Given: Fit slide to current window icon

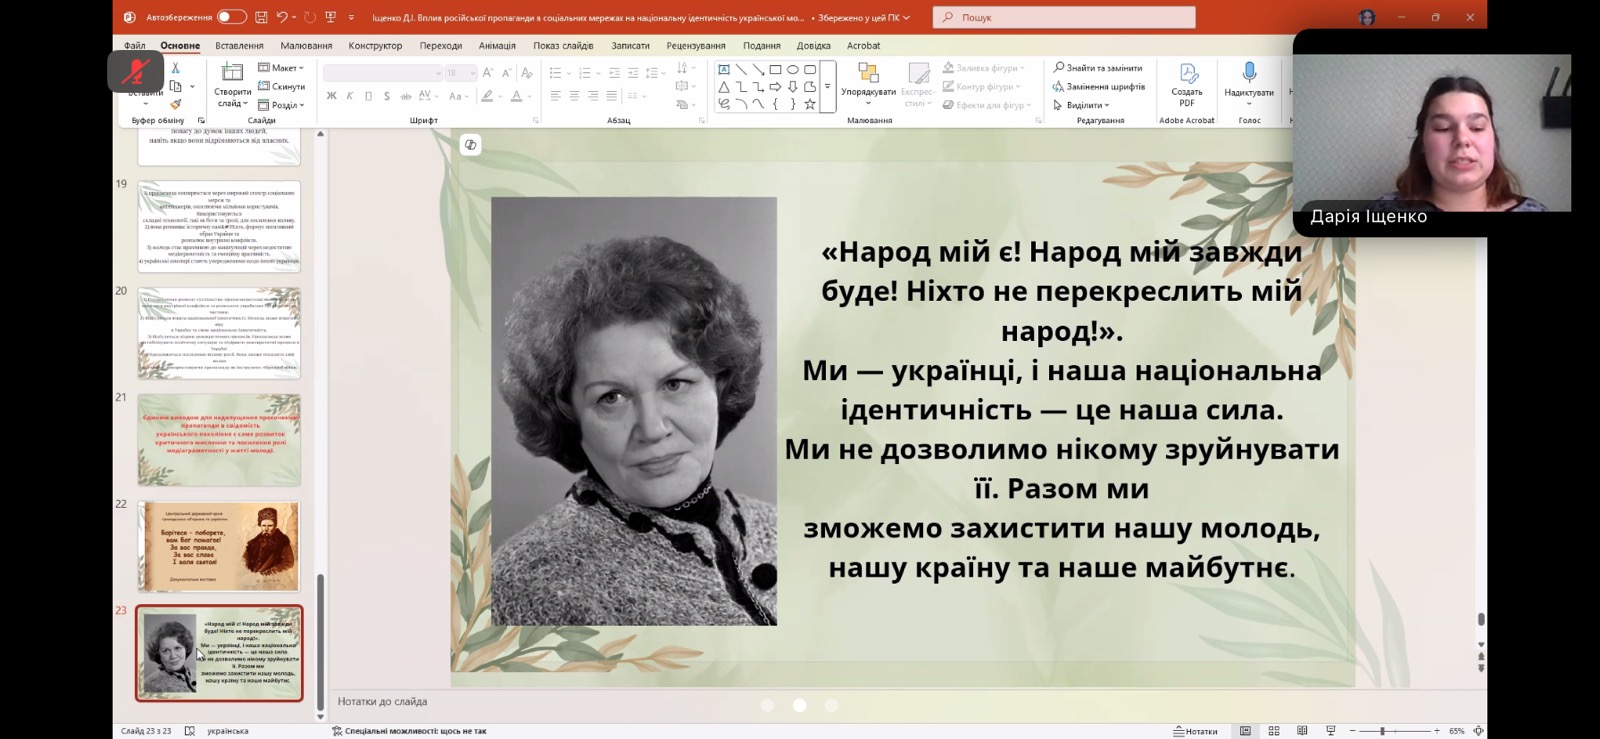Looking at the screenshot, I should [1478, 731].
